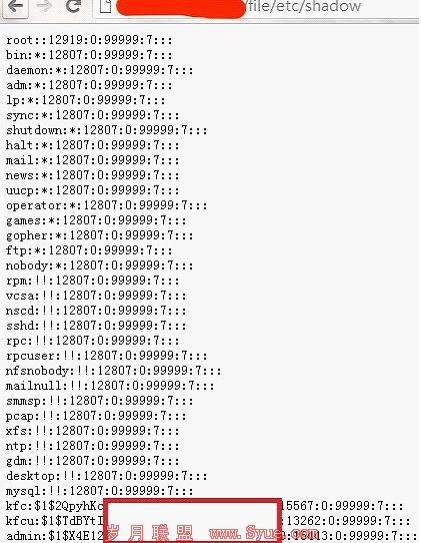This screenshot has width=421, height=543.
Task: Click the greyed-out forward arrow button
Action: (x=44, y=6)
